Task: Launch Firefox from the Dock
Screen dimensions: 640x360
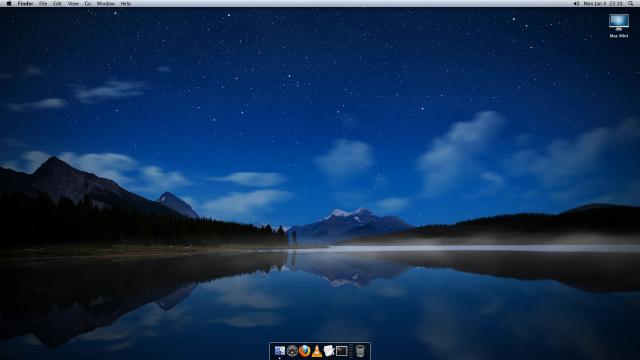Action: (x=304, y=351)
